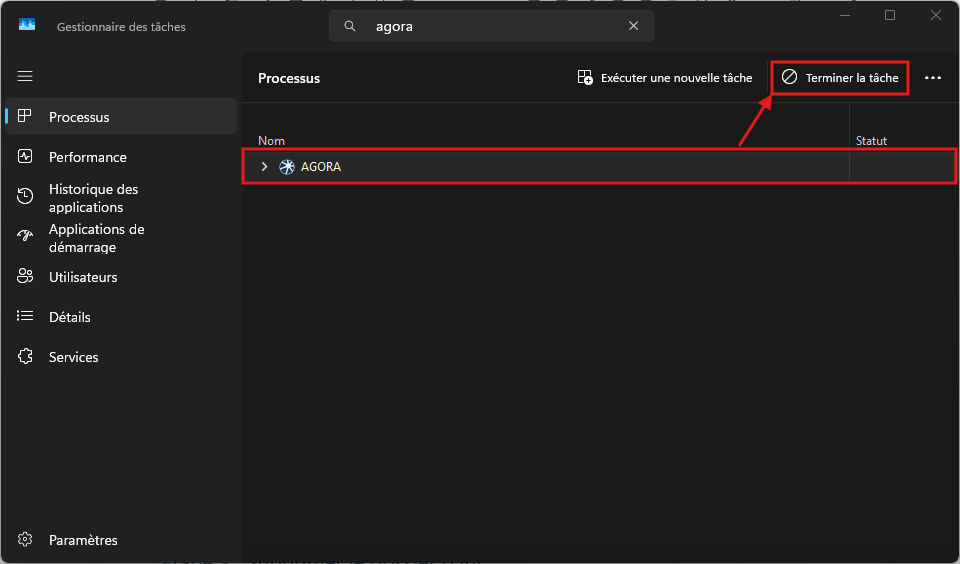The width and height of the screenshot is (960, 564).
Task: Click the end task prohibited-circle icon
Action: [x=790, y=77]
